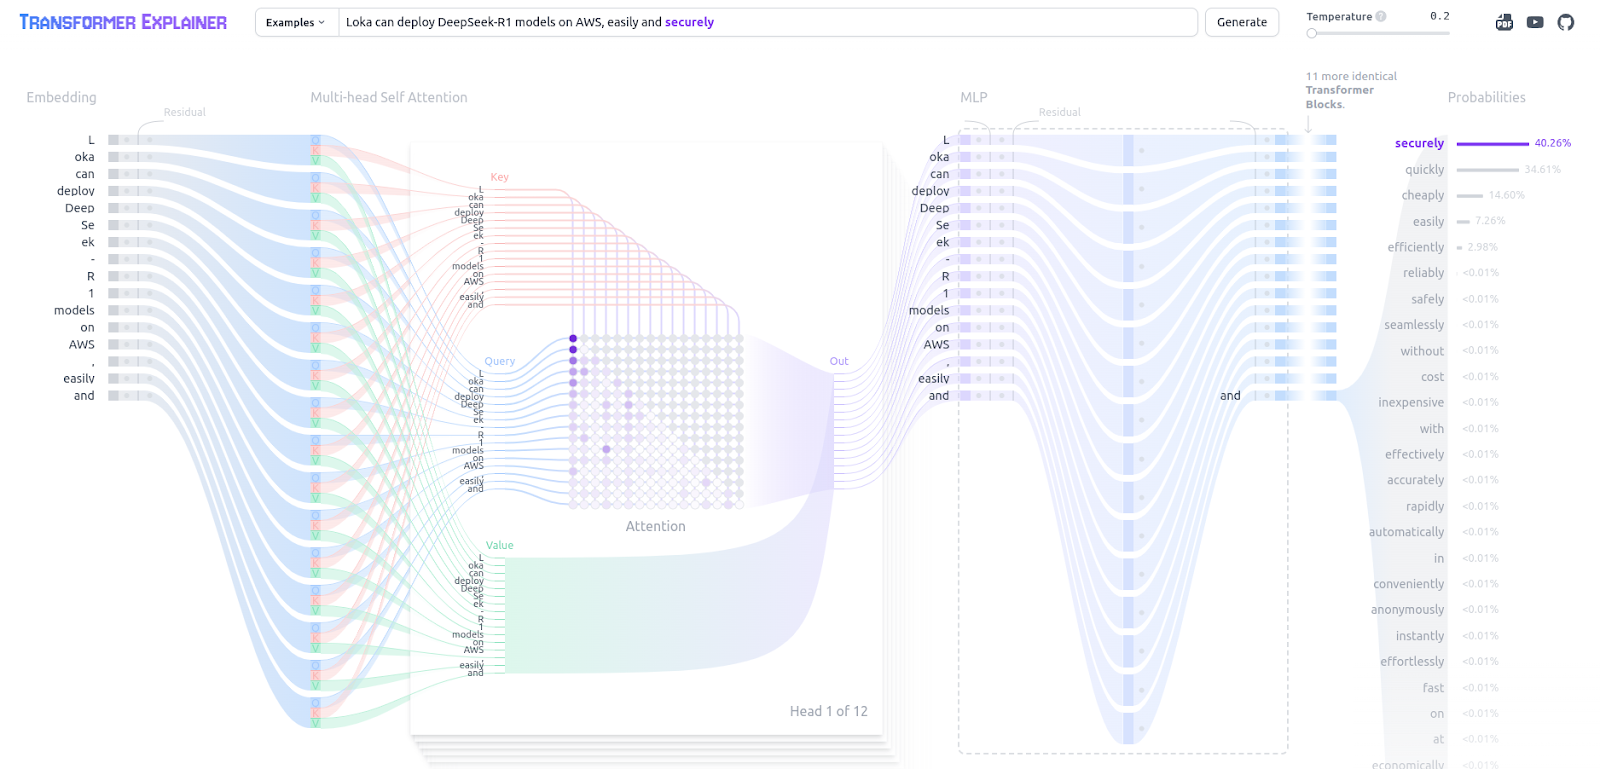
Task: Click the 11 more identical Transformer Blocks note
Action: coord(1351,90)
